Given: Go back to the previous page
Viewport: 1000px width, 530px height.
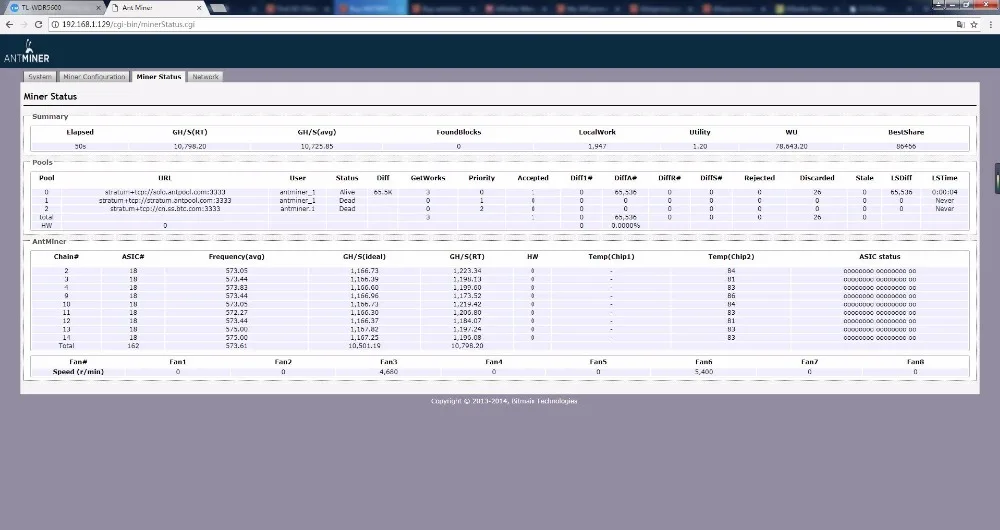Looking at the screenshot, I should pyautogui.click(x=9, y=24).
